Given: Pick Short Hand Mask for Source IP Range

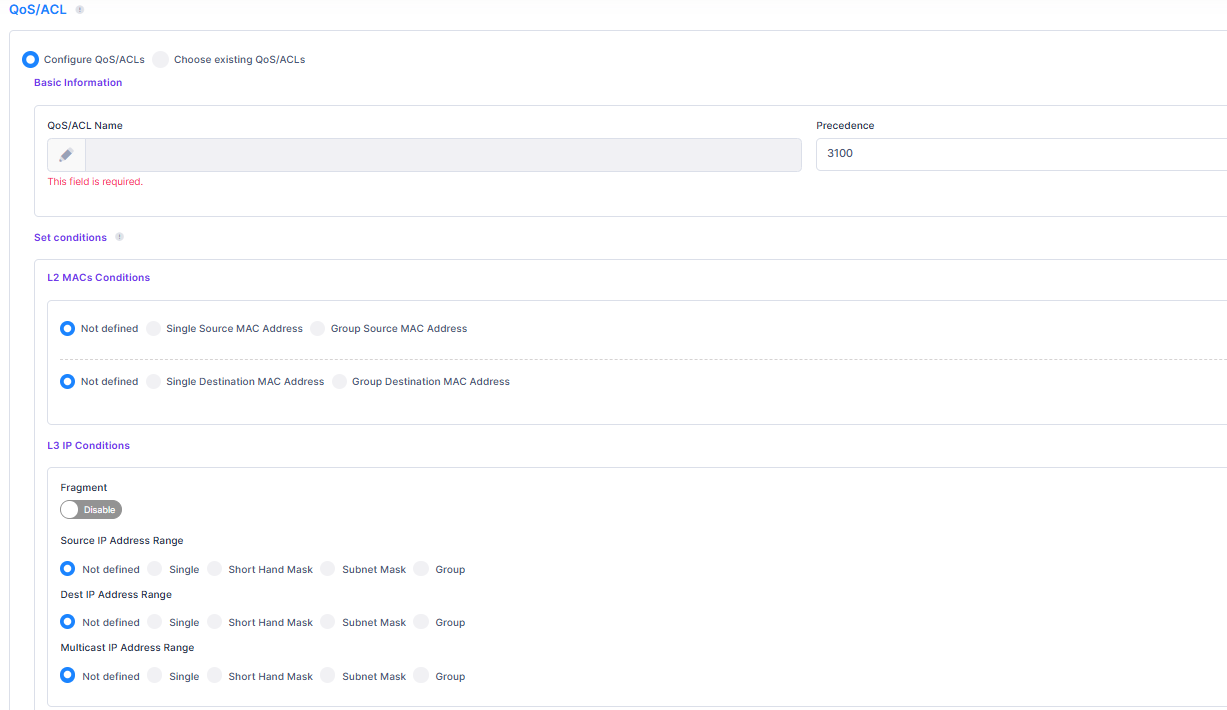Looking at the screenshot, I should [x=215, y=569].
